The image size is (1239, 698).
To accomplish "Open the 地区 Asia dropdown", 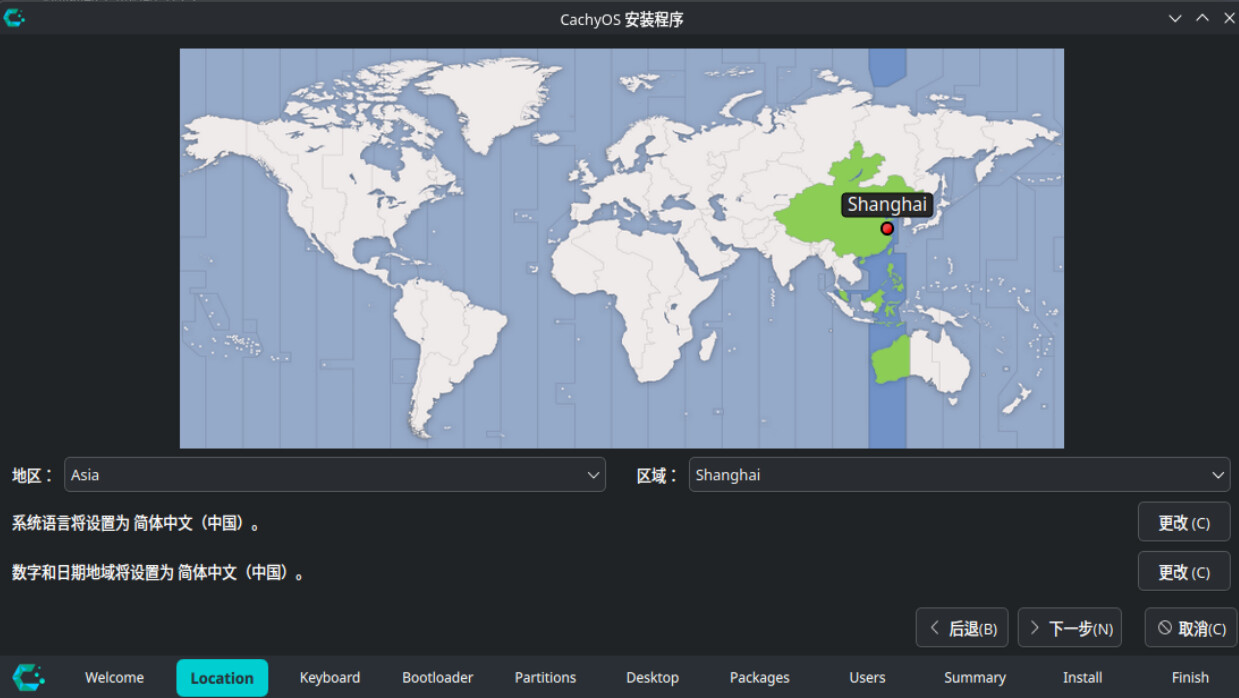I will (x=335, y=475).
